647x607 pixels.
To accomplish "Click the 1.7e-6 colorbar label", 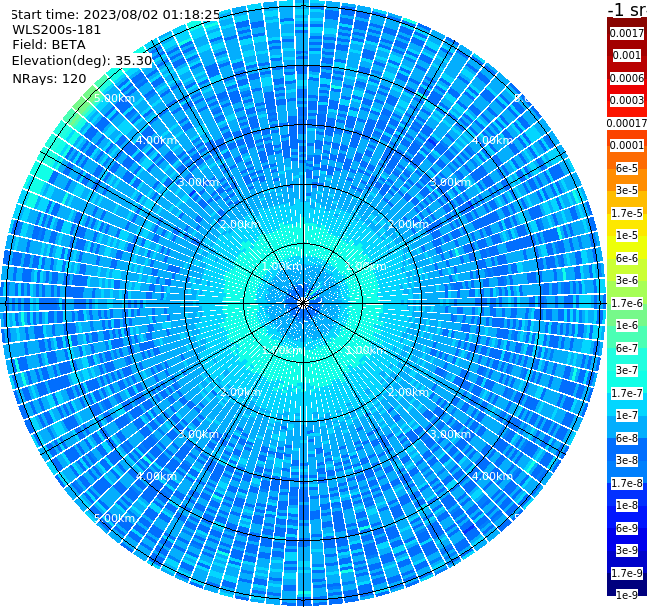I will click(627, 303).
